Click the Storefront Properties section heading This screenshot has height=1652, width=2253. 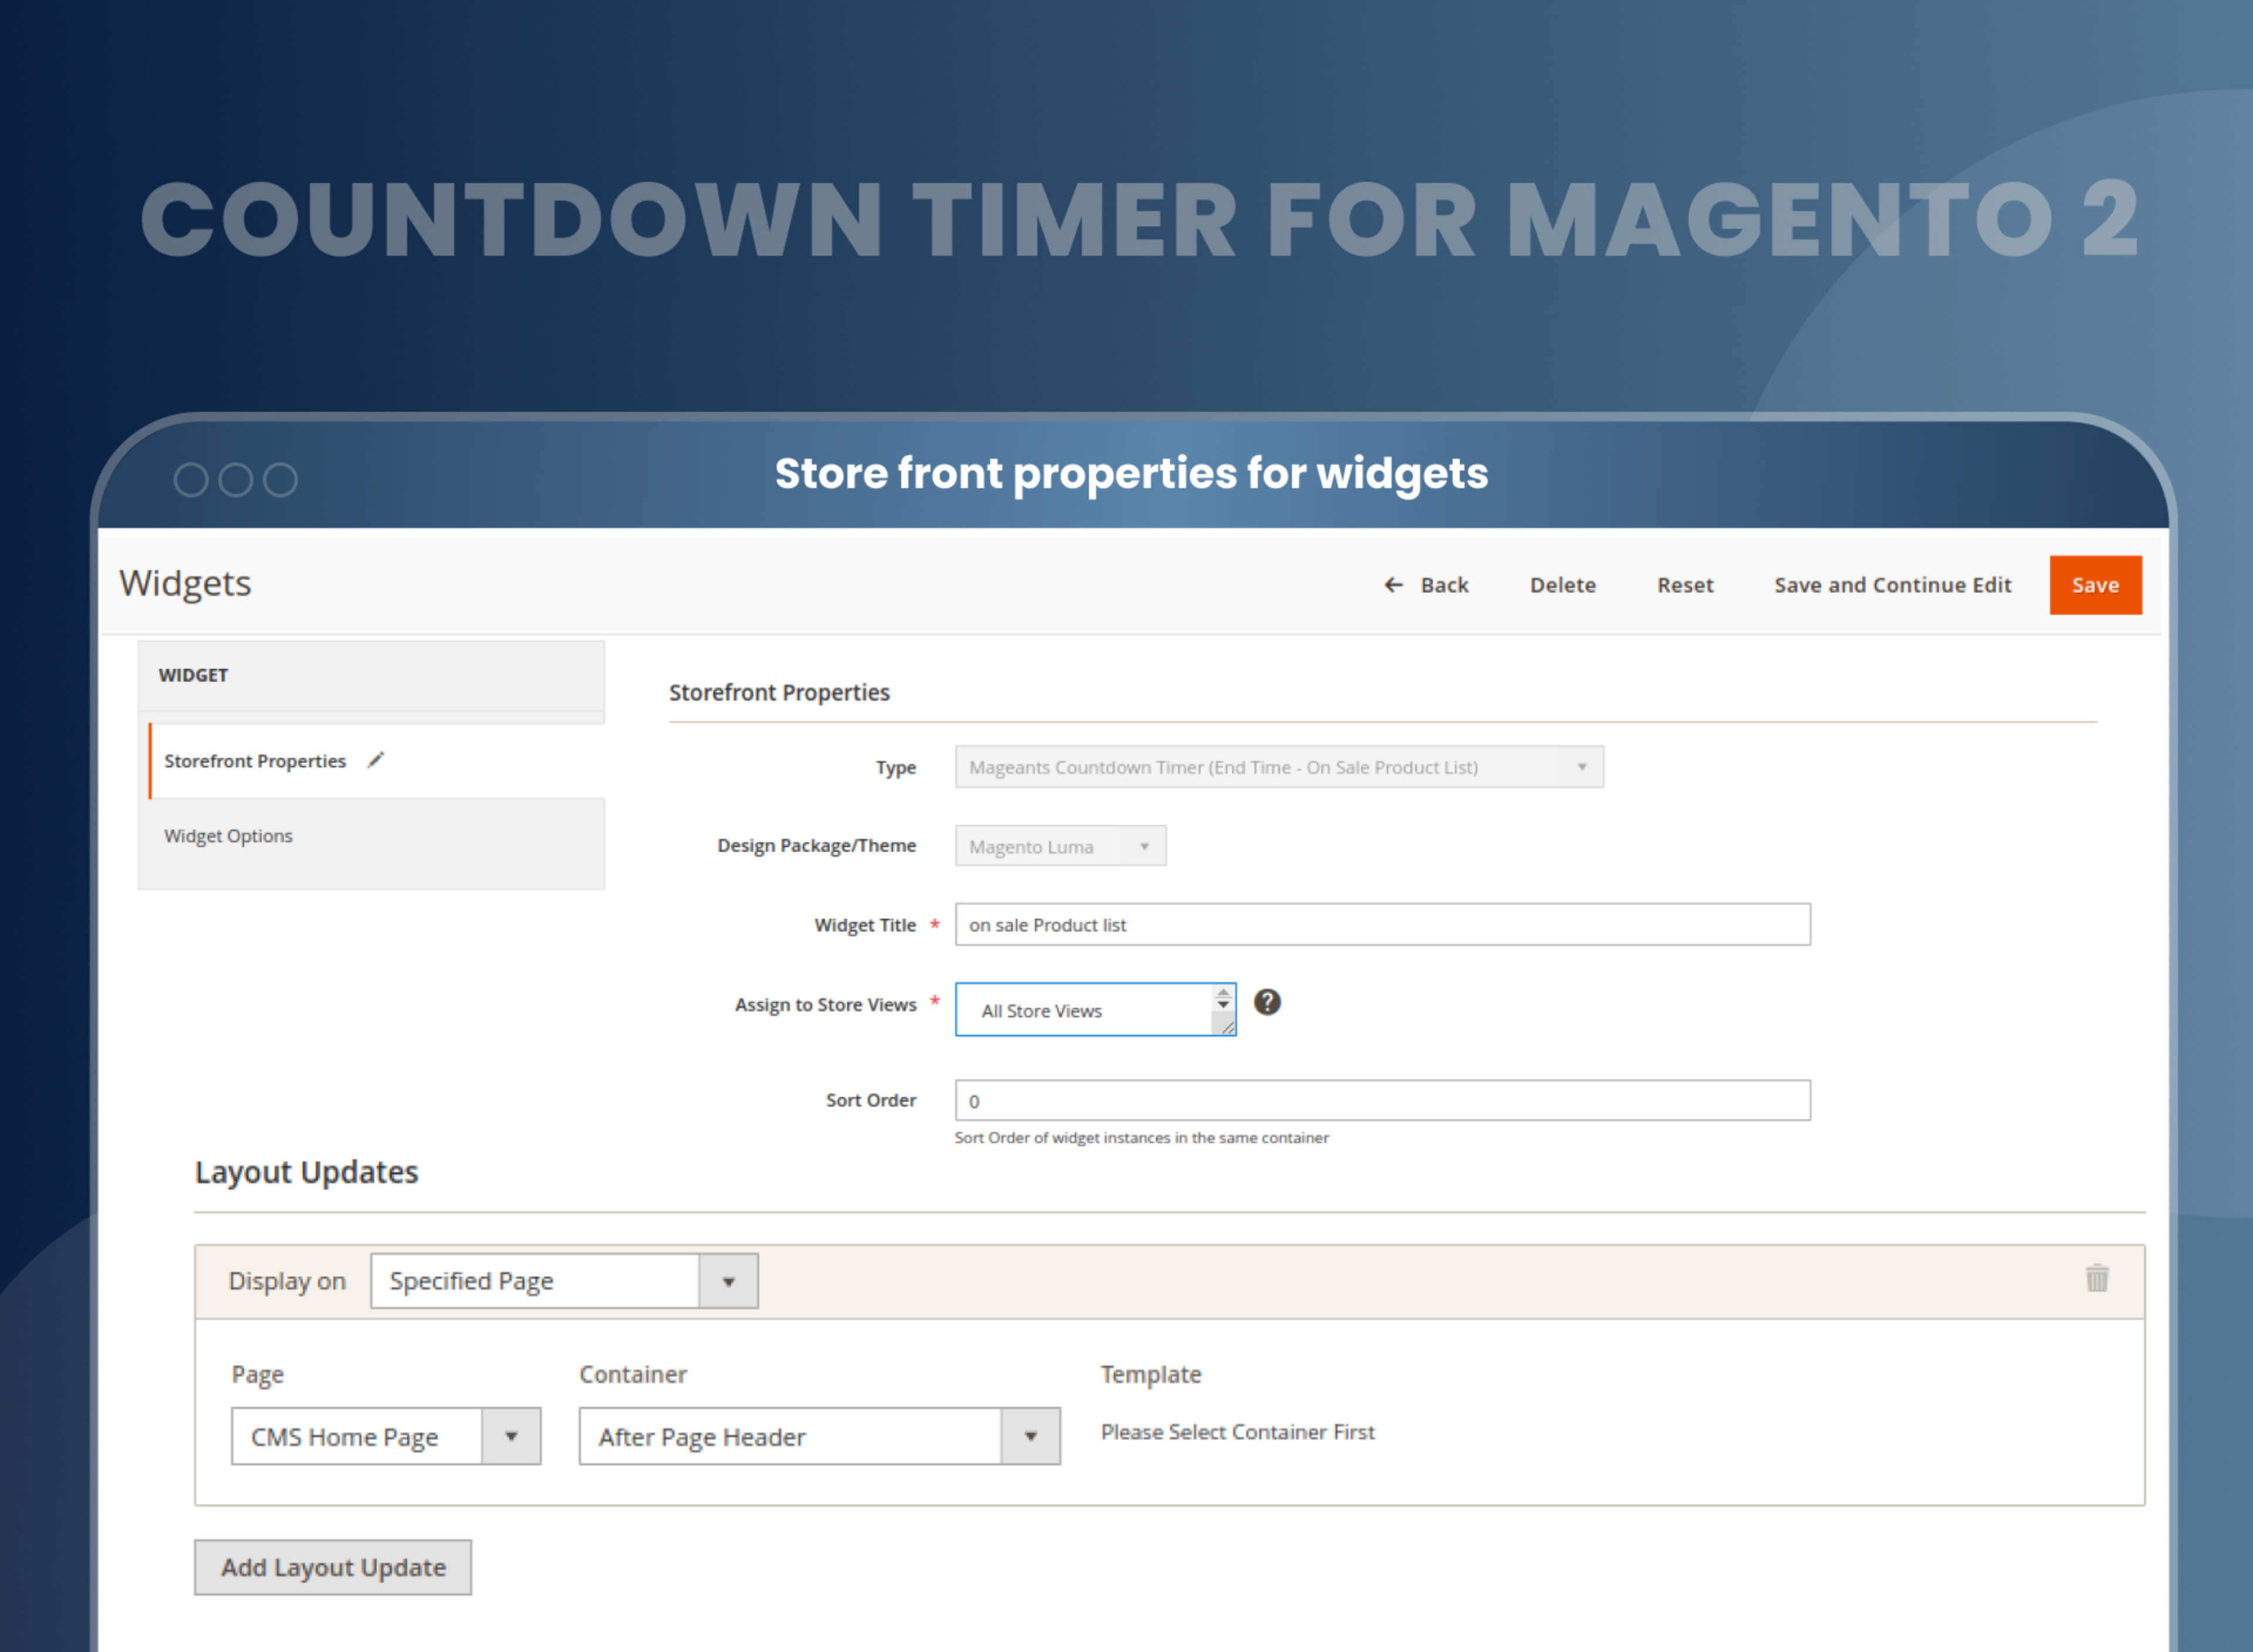point(779,692)
